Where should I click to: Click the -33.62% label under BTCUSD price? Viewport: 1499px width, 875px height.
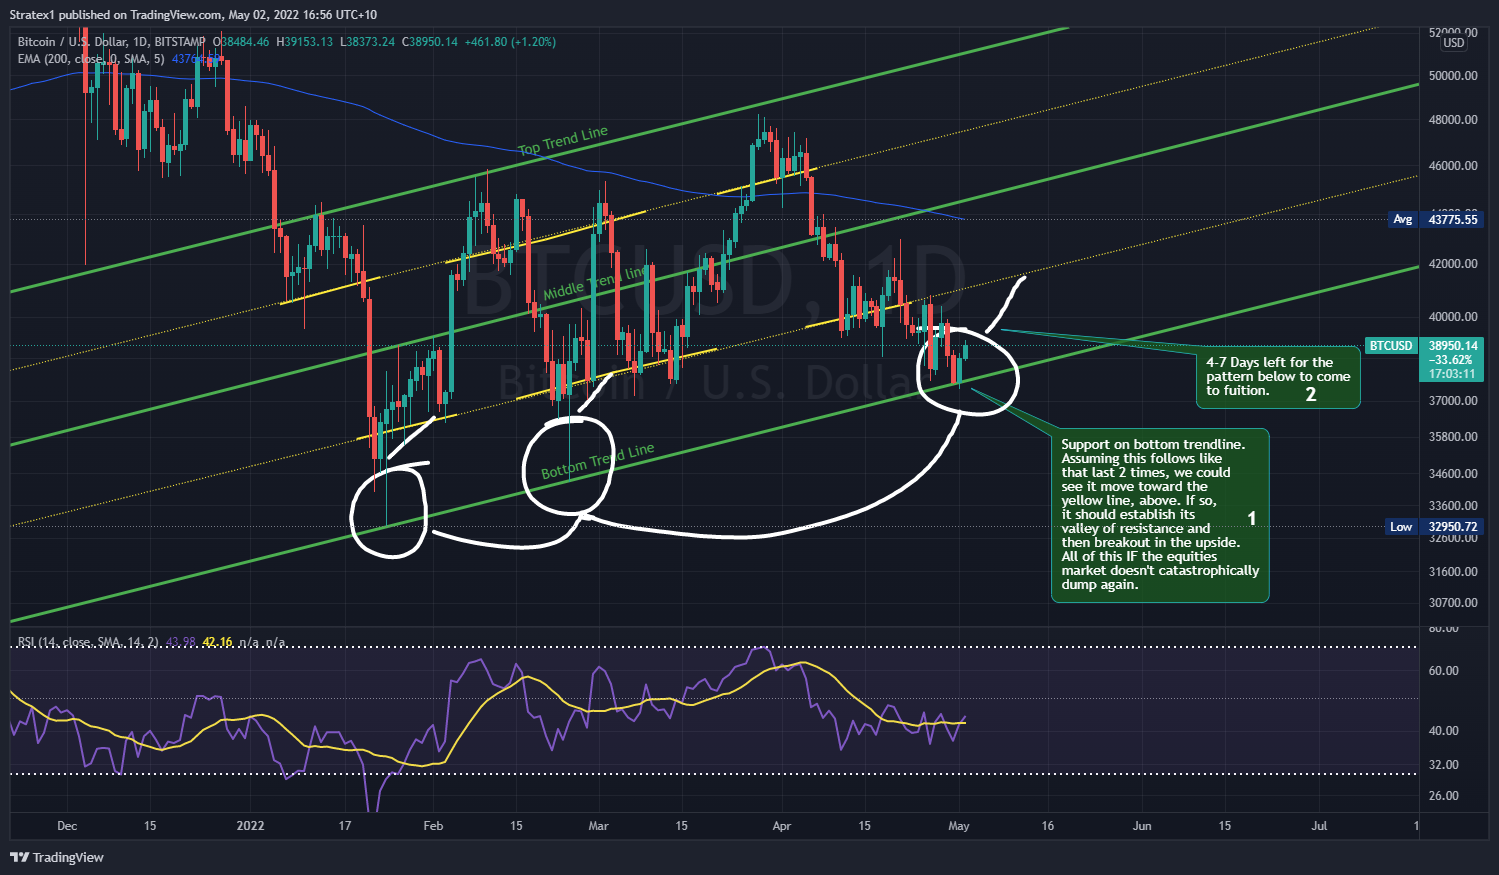pos(1450,360)
